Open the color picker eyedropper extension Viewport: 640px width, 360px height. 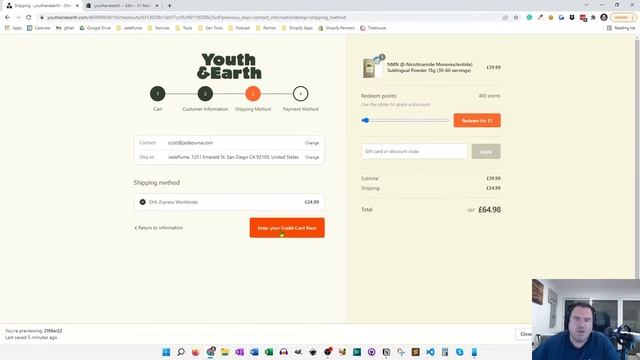click(x=540, y=18)
